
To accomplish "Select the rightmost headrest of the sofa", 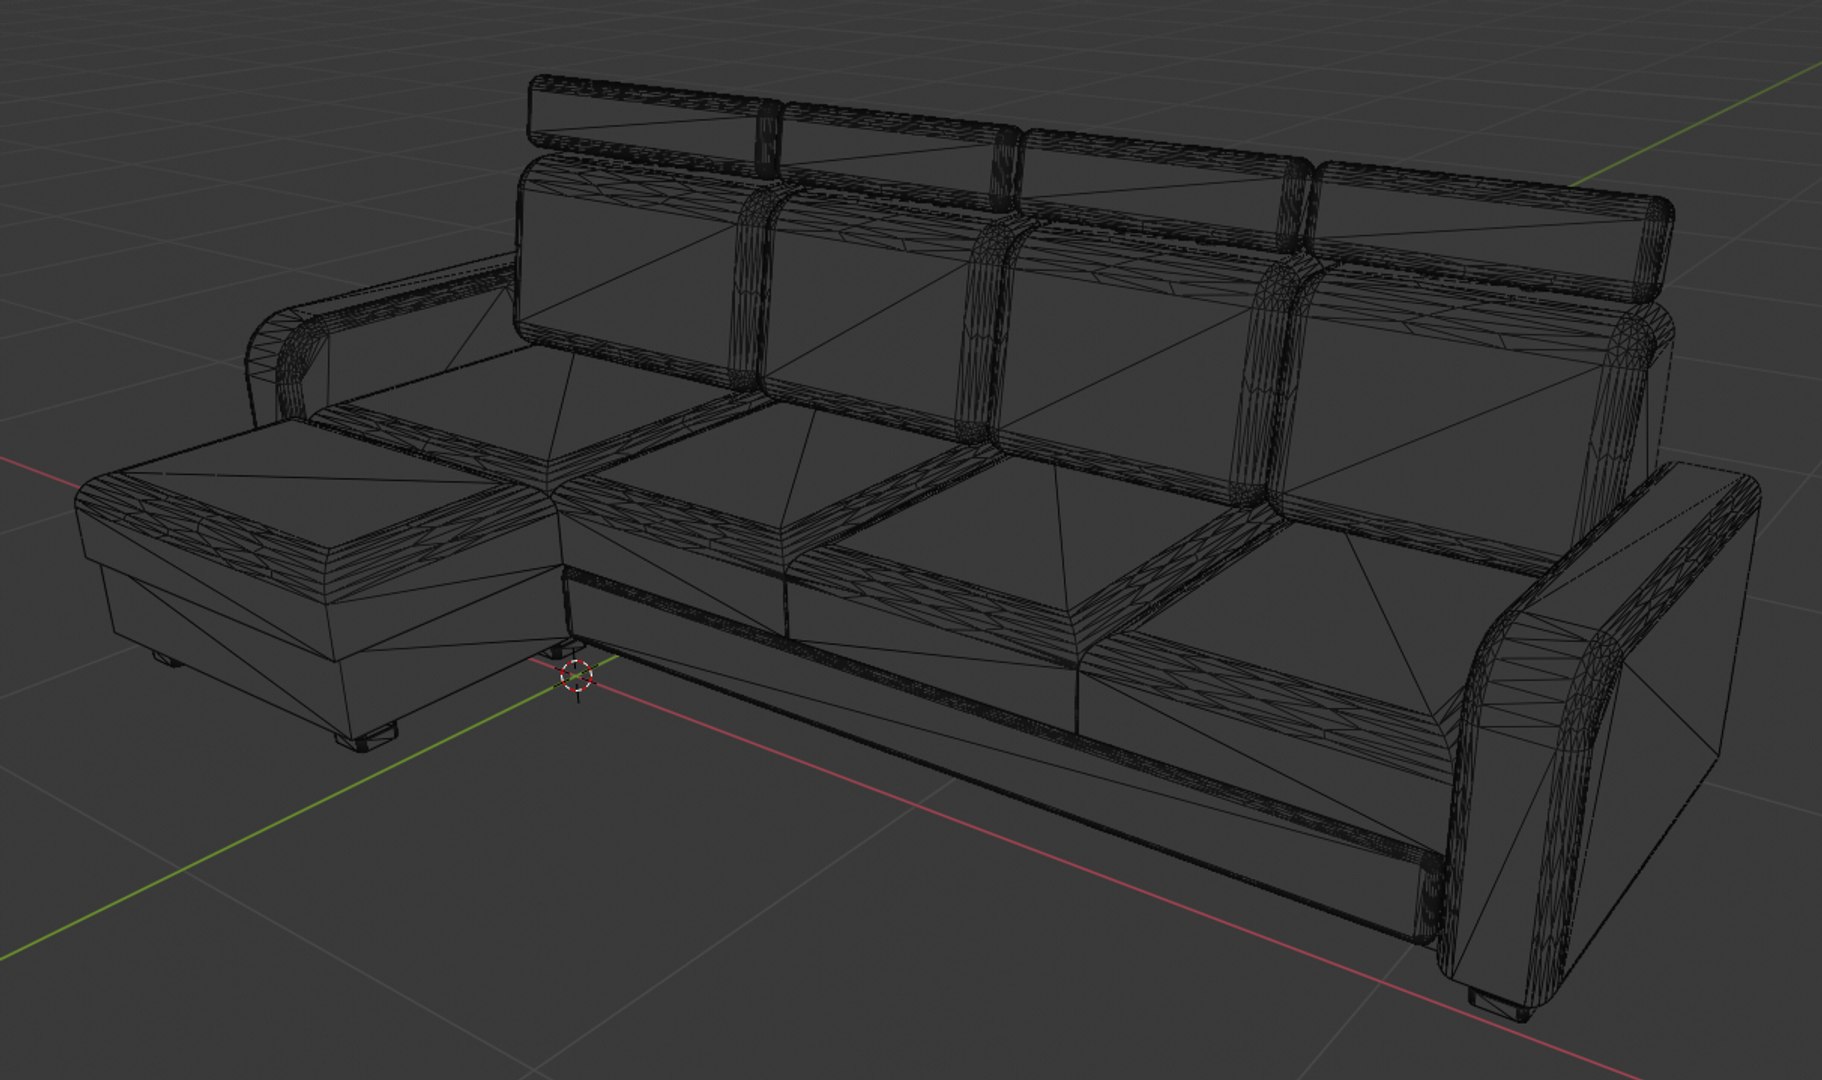I will click(1490, 230).
